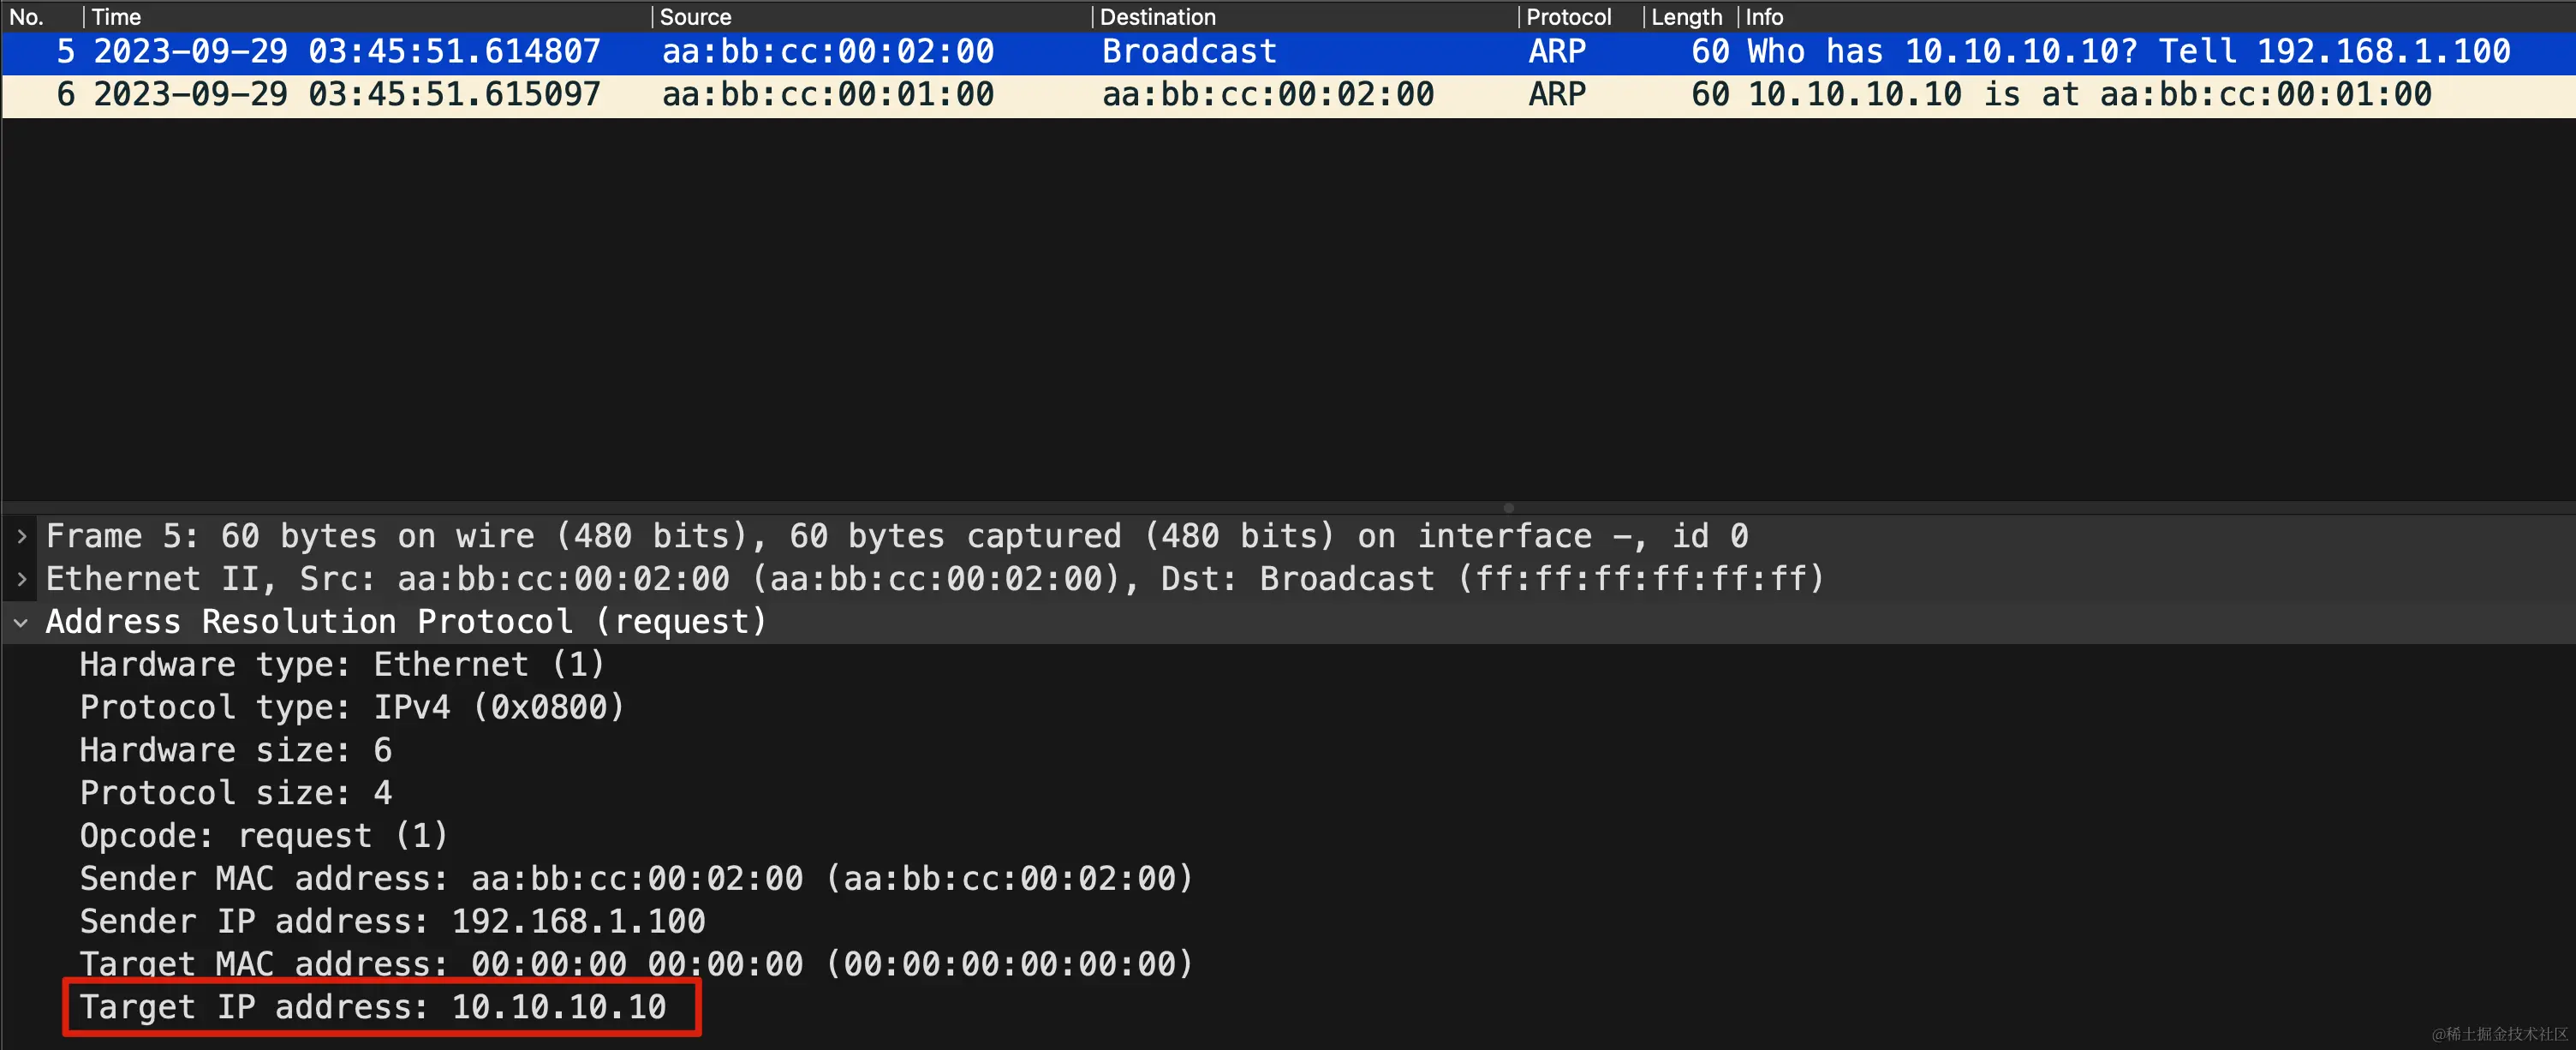Sort packets by the Time column
Viewport: 2576px width, 1050px height.
tap(116, 16)
